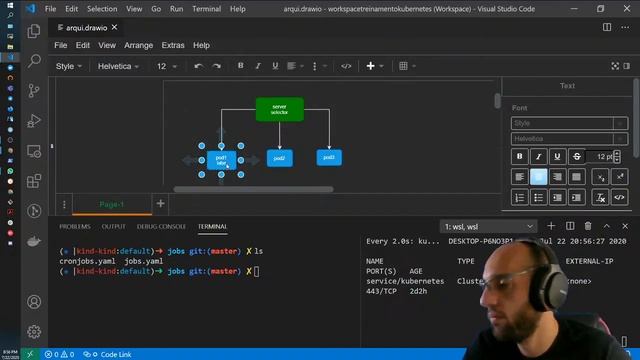
Task: Open Source Control view
Action: [34, 90]
